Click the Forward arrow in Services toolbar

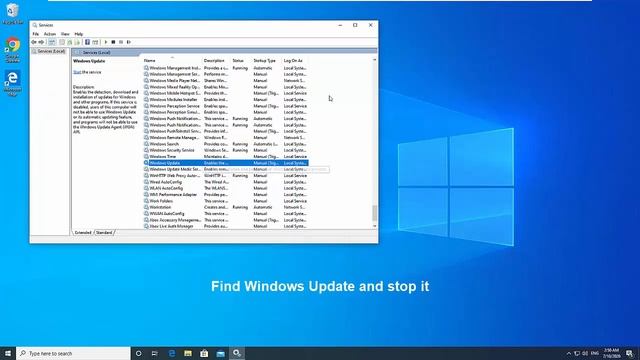41,42
